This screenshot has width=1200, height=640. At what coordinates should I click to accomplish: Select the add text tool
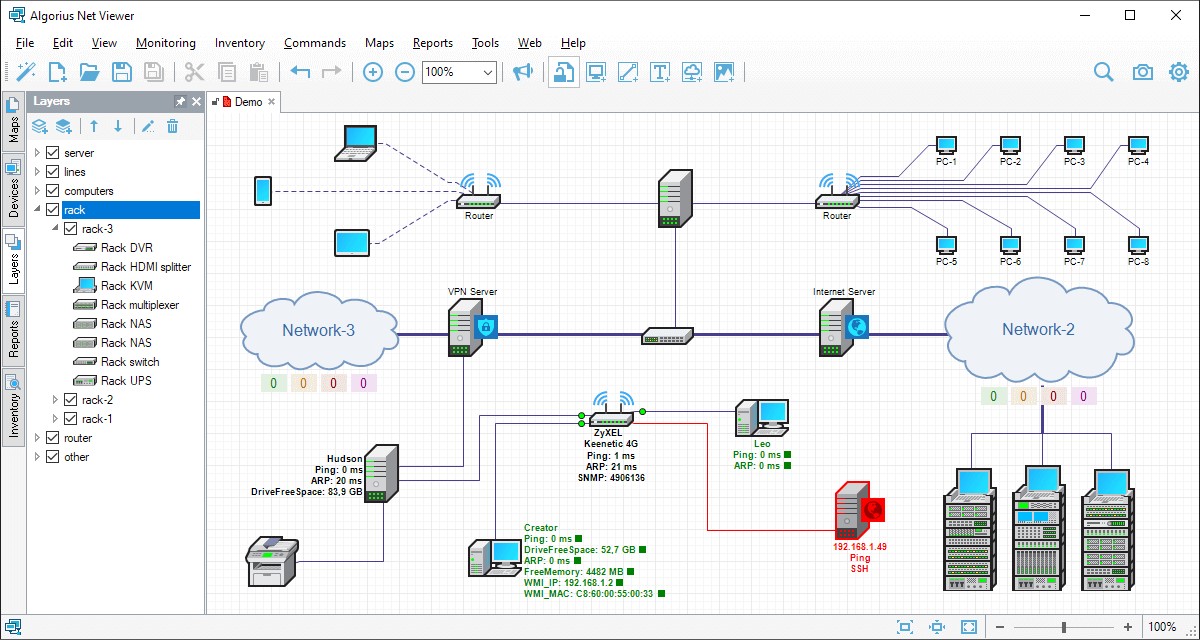click(660, 72)
